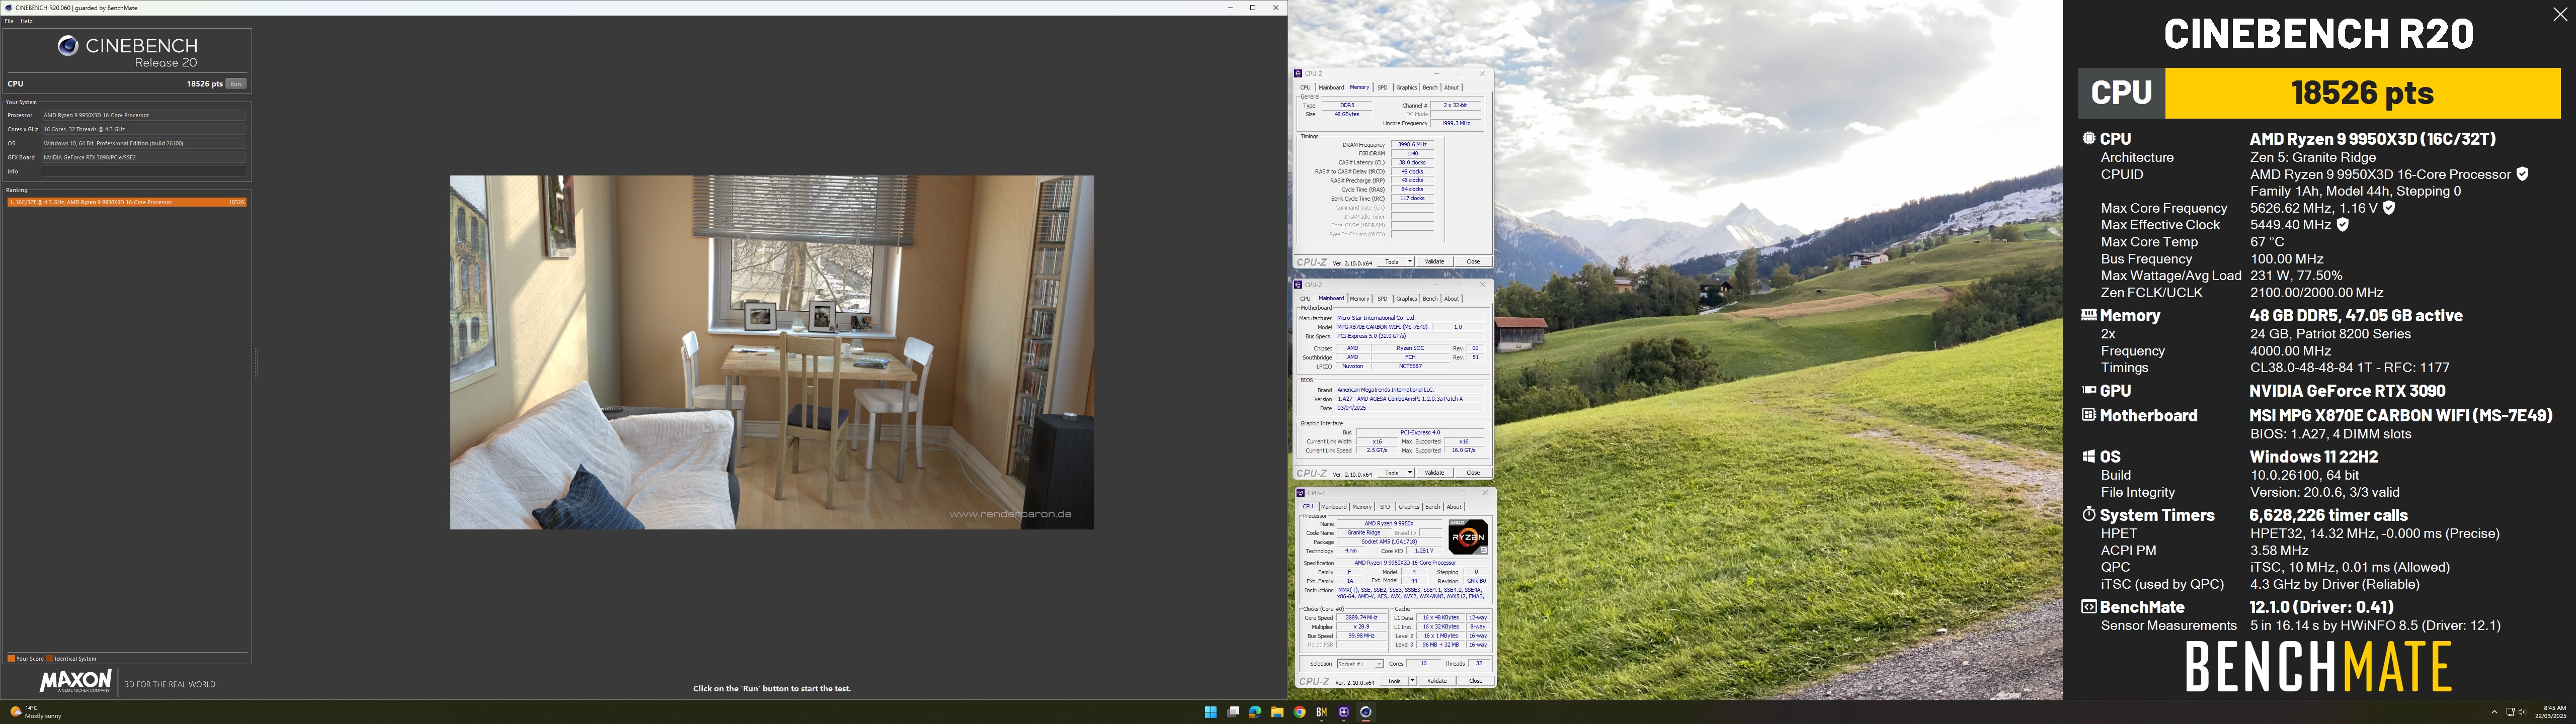Click Tools button in top CPU-Z Memory window
Image resolution: width=2576 pixels, height=724 pixels.
click(x=1391, y=262)
